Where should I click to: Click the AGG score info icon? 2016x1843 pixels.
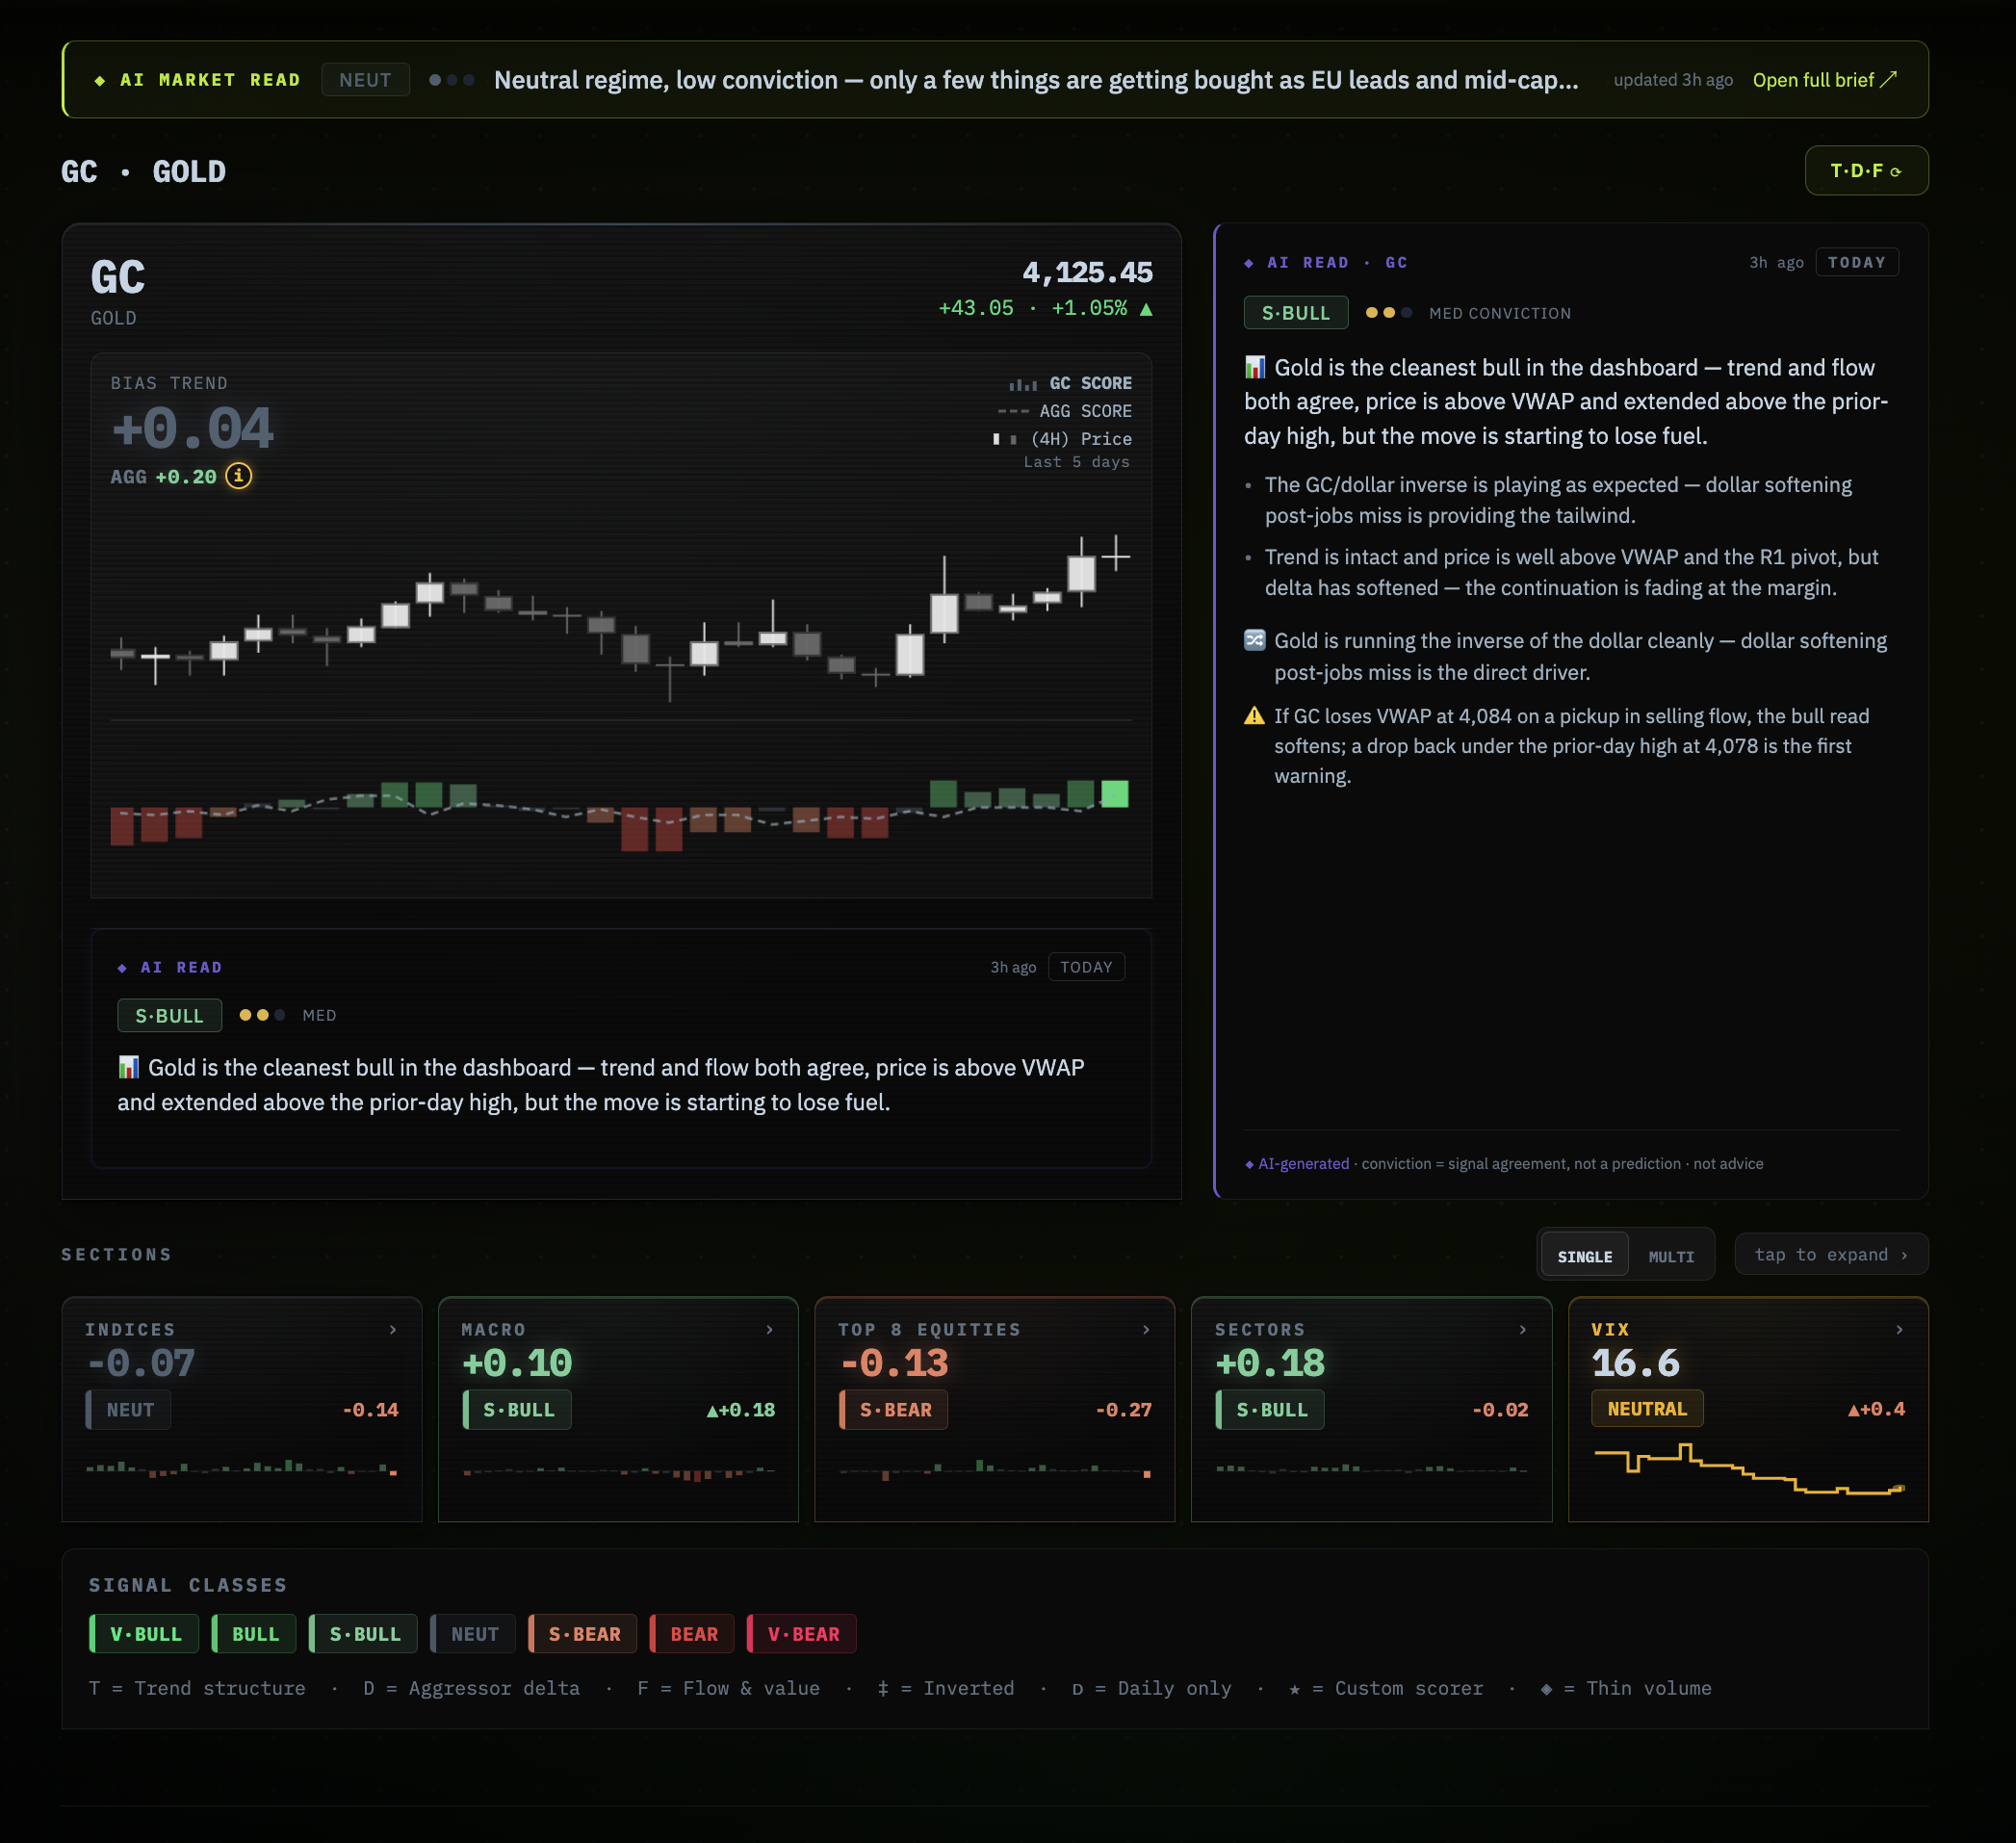238,476
